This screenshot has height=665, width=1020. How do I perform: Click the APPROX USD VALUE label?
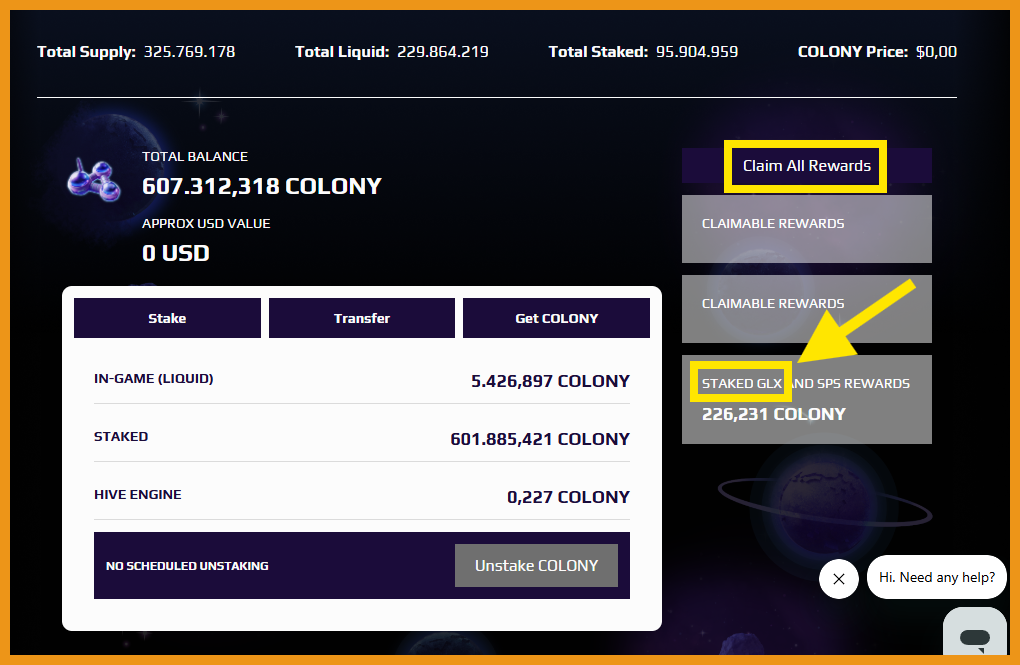pos(206,224)
